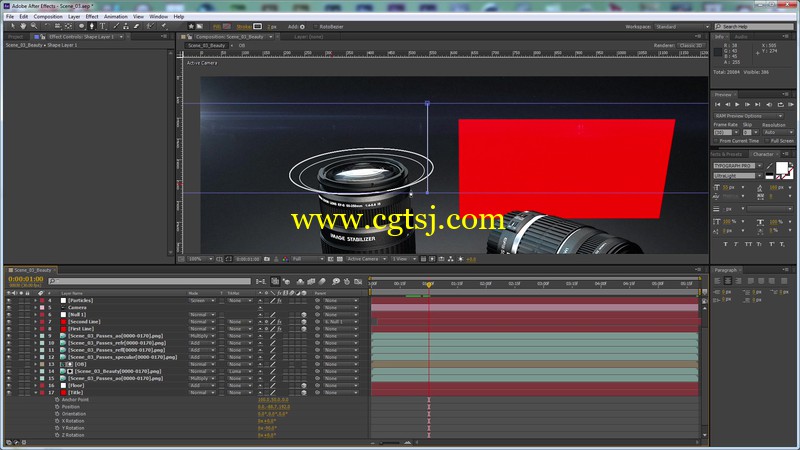Hide the Second Line layer eye toggle
Screen dimensions: 800x450
click(9, 322)
